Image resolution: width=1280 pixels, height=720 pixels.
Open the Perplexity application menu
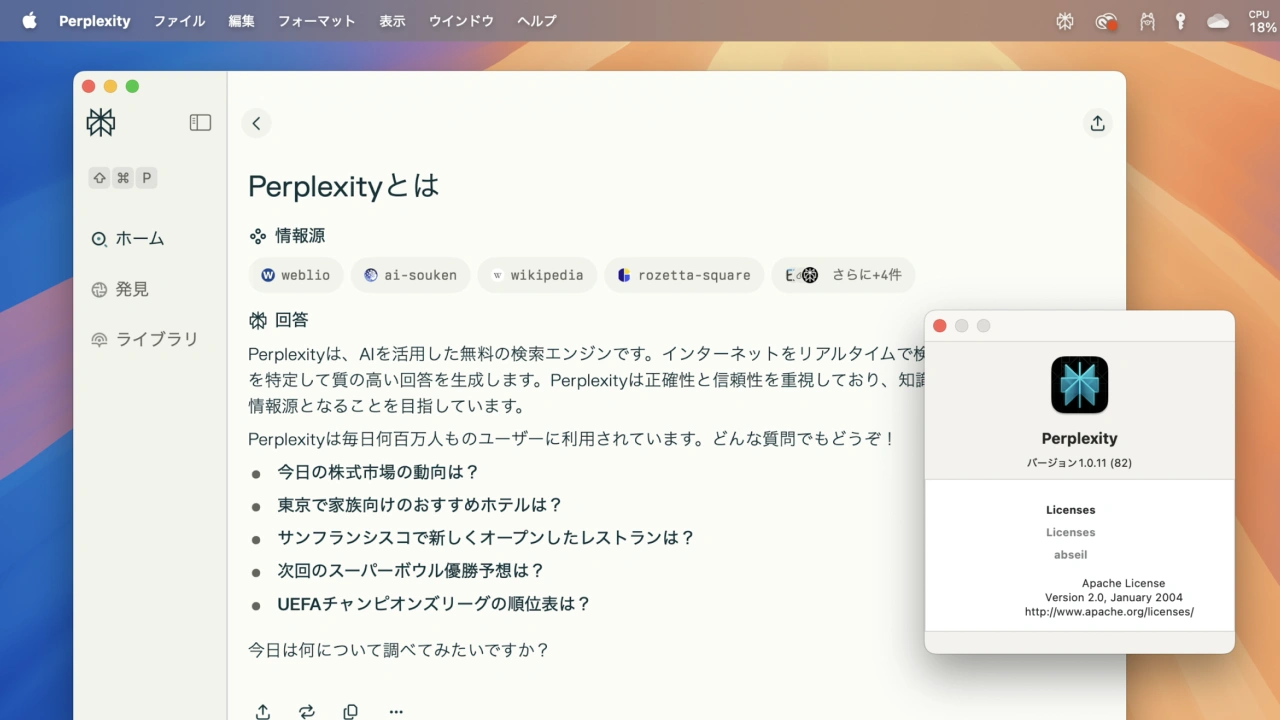tap(95, 20)
